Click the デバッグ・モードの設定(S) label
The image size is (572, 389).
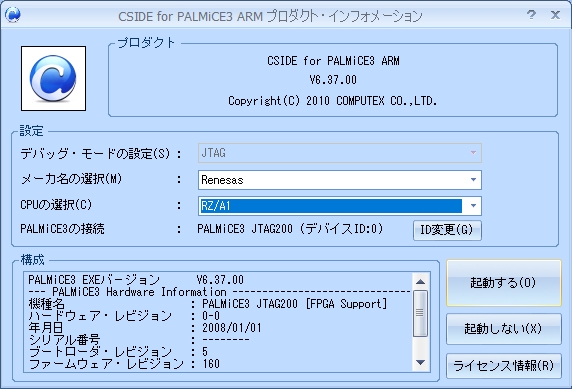pyautogui.click(x=95, y=153)
